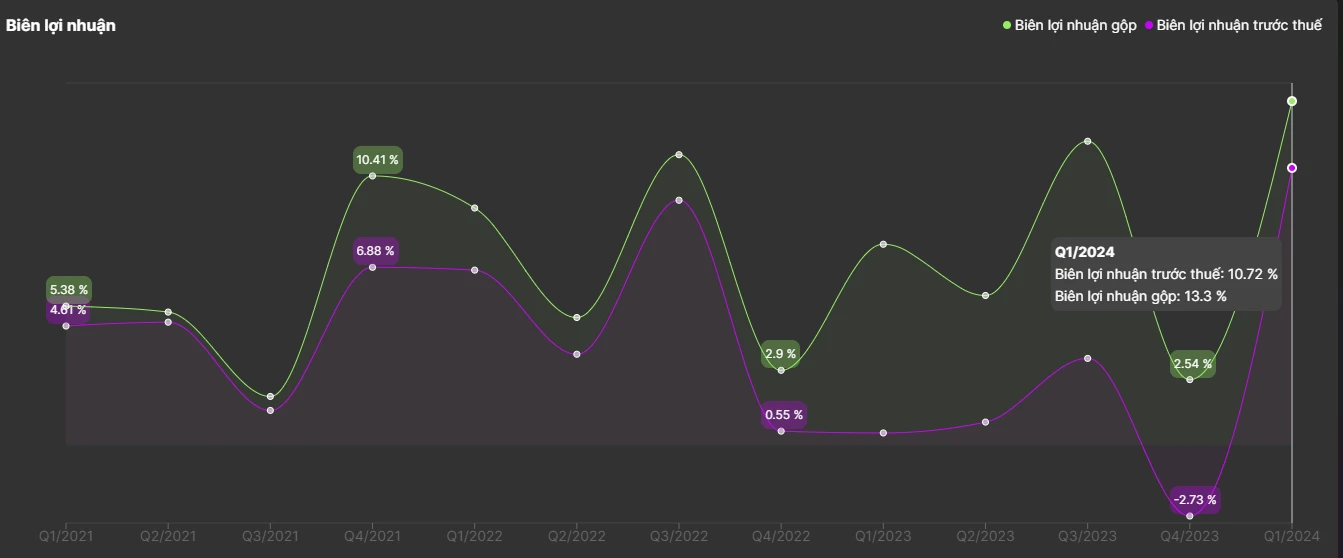1343x558 pixels.
Task: Click the -2.73 % purple data label
Action: point(1195,500)
